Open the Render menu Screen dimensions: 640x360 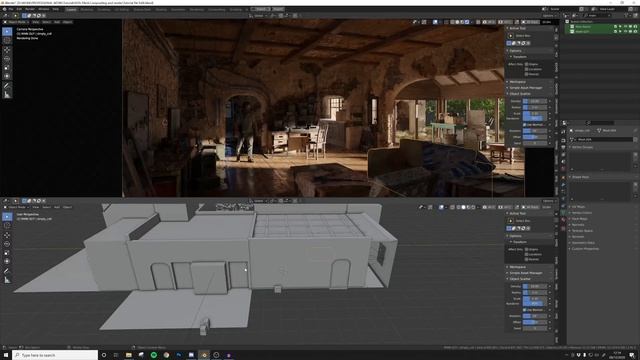[x=30, y=9]
